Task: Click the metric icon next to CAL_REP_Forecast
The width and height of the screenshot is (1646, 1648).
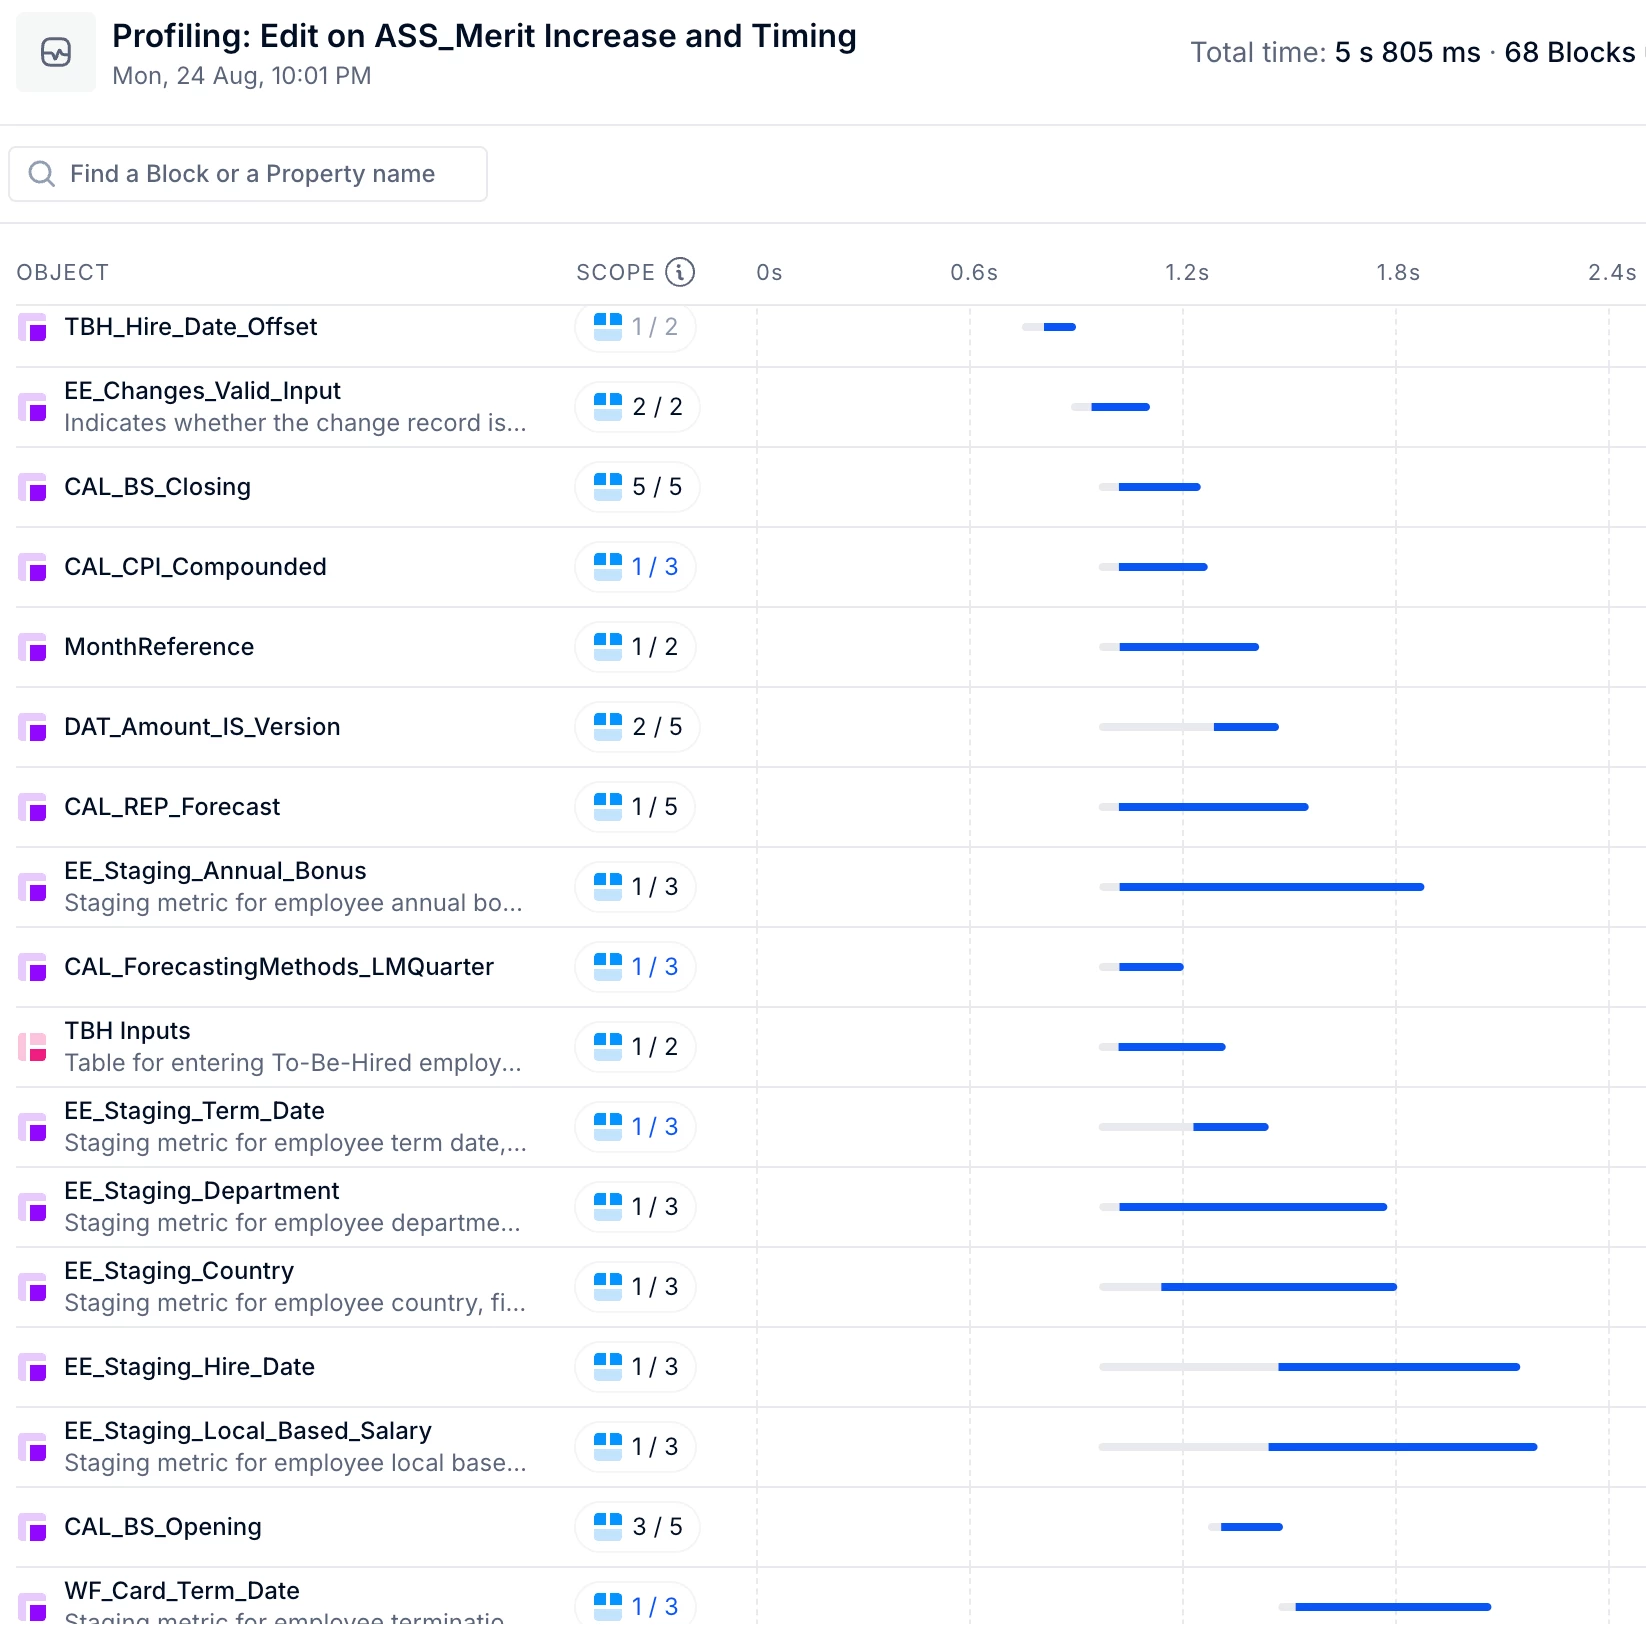Action: pos(33,807)
